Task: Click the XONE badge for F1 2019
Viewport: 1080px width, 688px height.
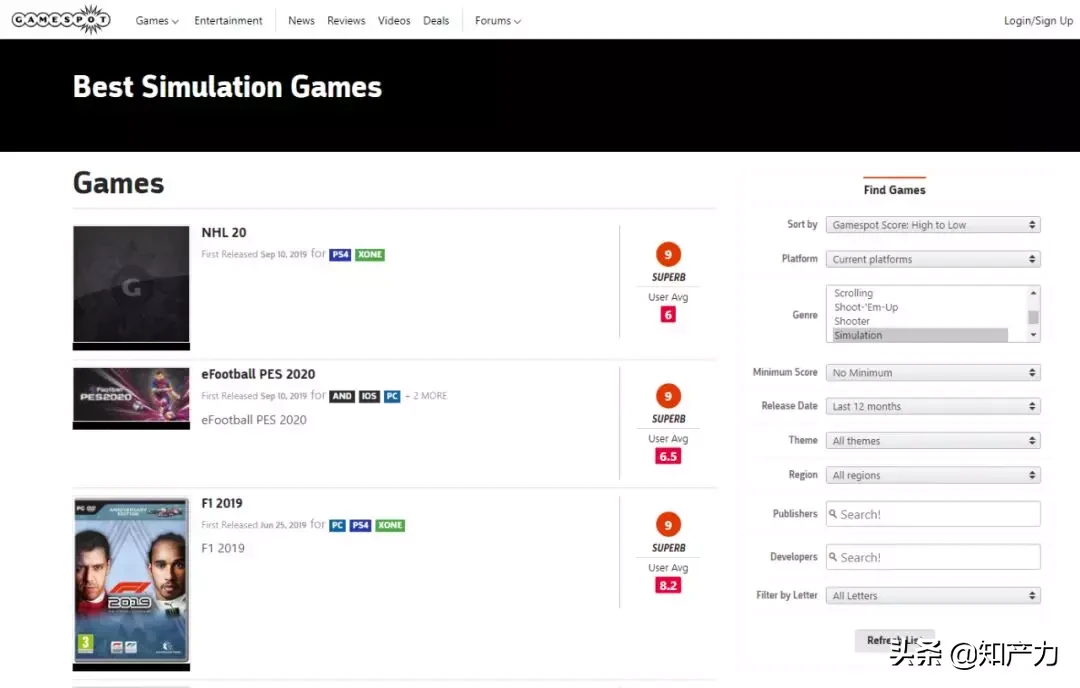Action: 390,525
